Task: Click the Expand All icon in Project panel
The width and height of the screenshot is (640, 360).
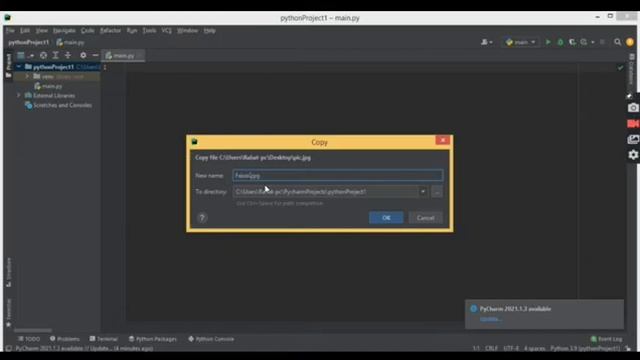Action: [56, 56]
